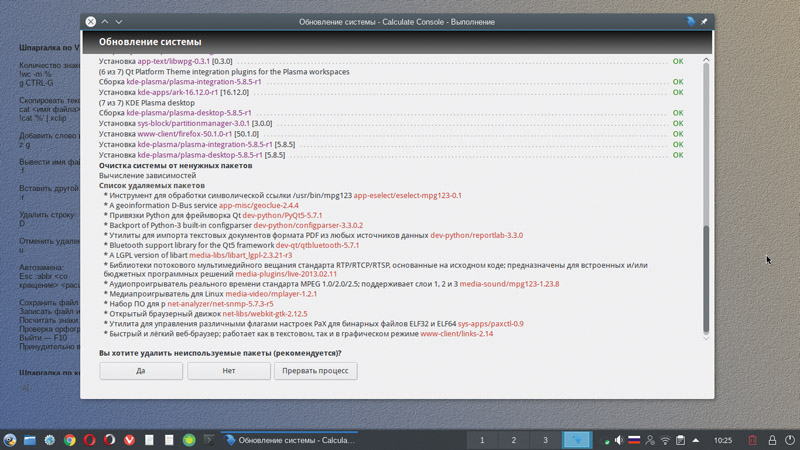Open system settings gear in the taskbar
This screenshot has width=800, height=450.
pyautogui.click(x=49, y=440)
